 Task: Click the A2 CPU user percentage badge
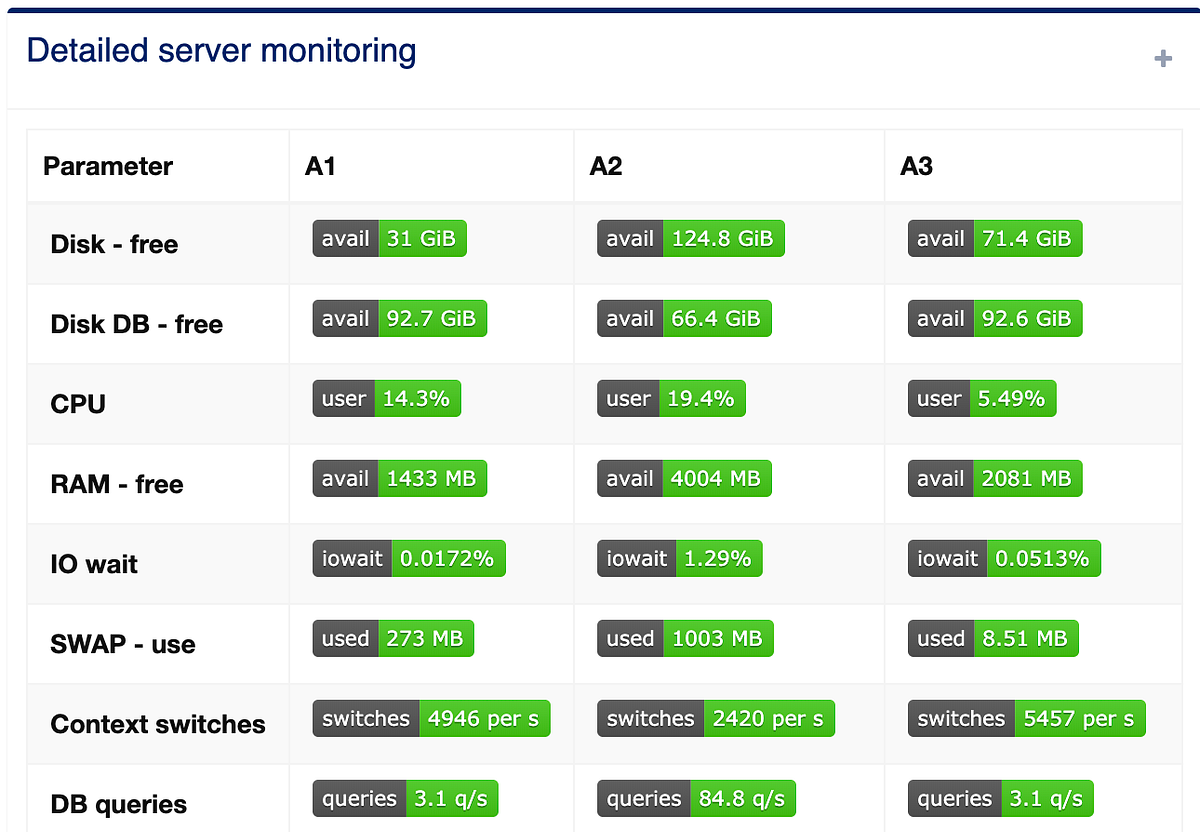[x=671, y=398]
